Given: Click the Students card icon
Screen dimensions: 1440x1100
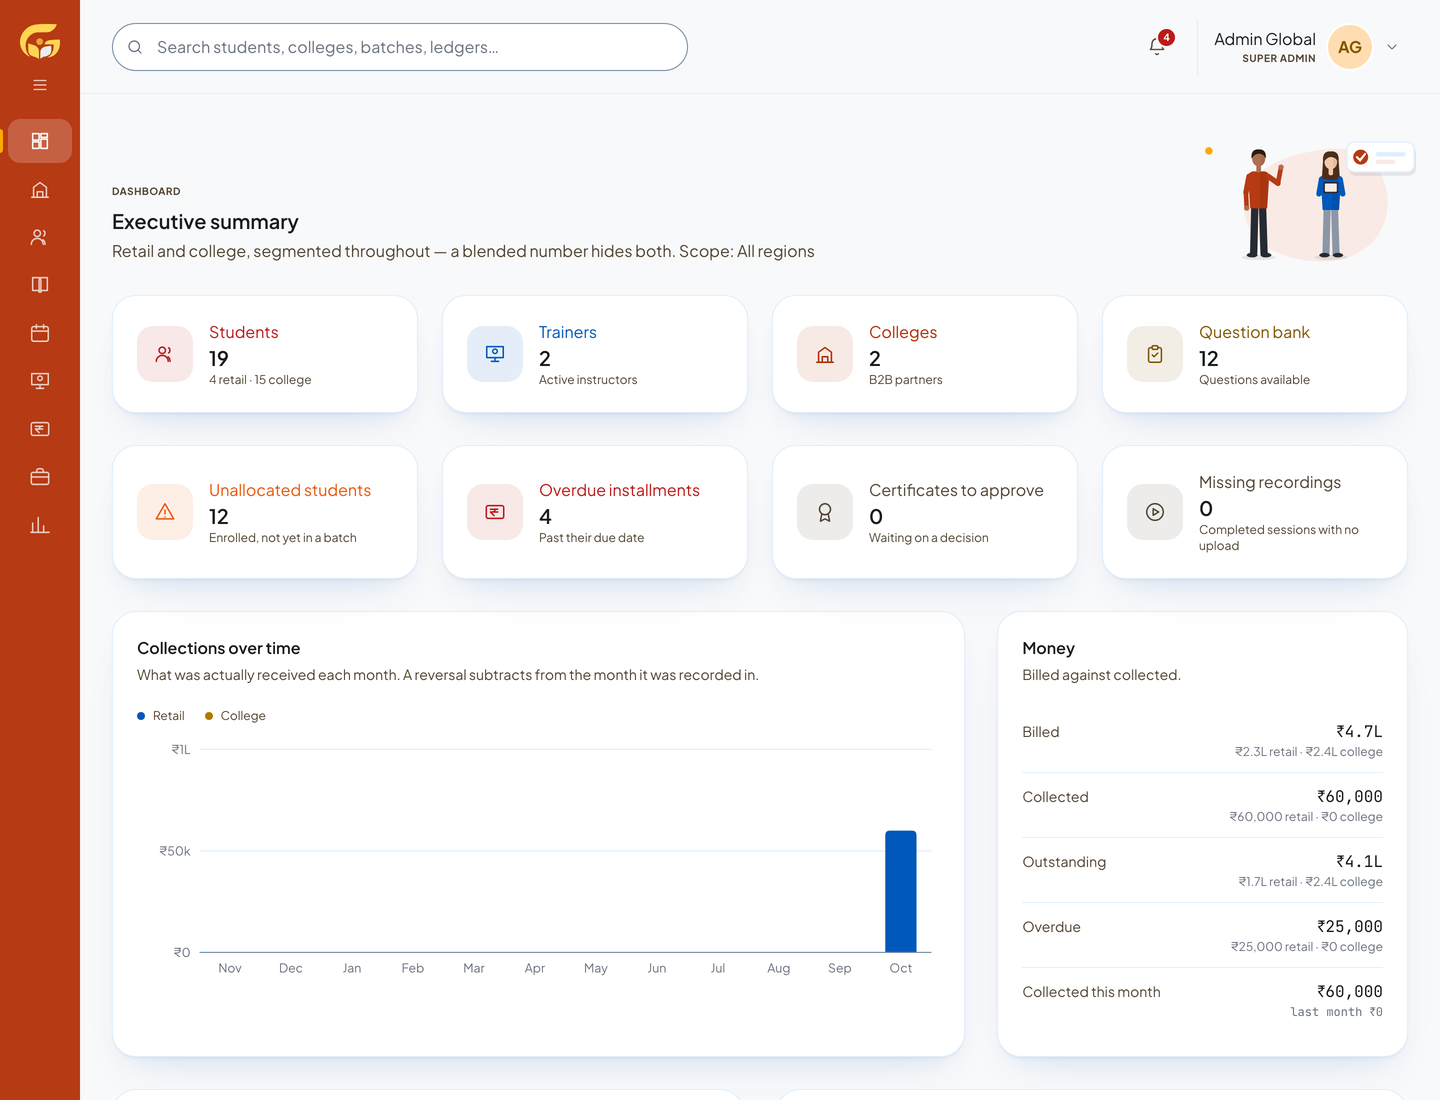Looking at the screenshot, I should pyautogui.click(x=165, y=354).
